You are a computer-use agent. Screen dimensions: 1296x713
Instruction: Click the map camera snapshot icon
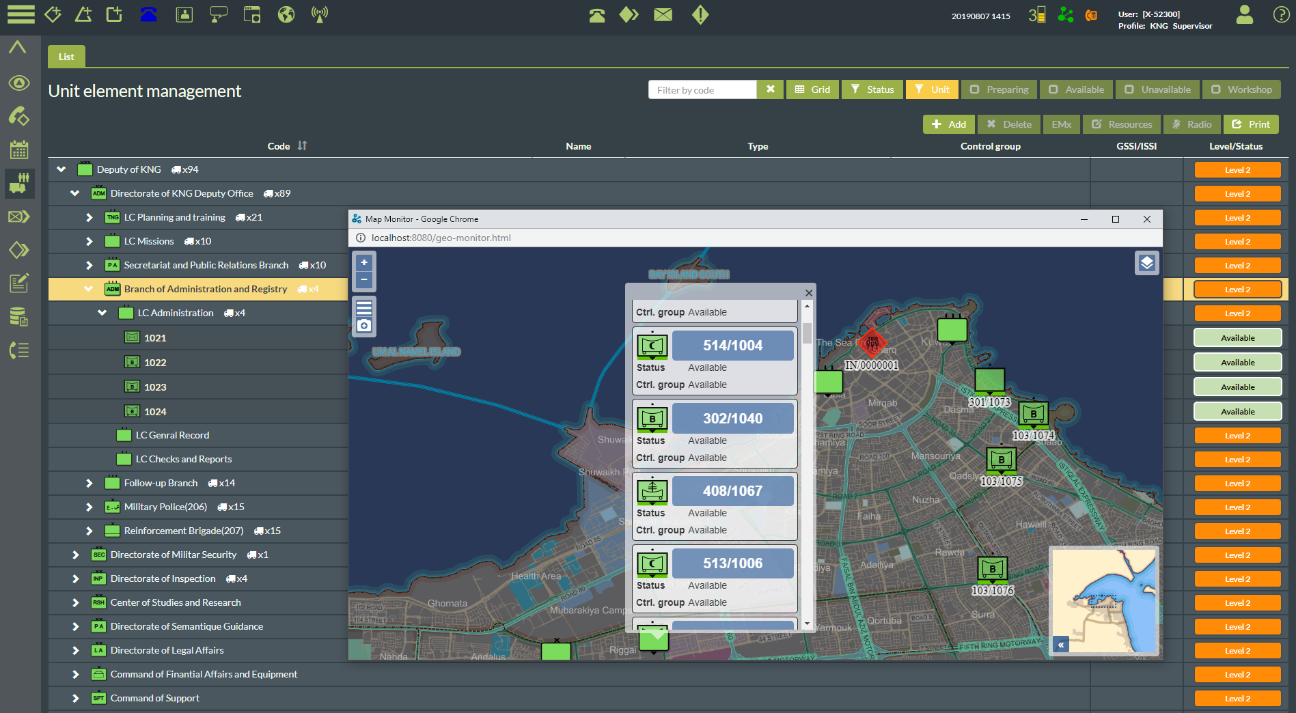[364, 325]
